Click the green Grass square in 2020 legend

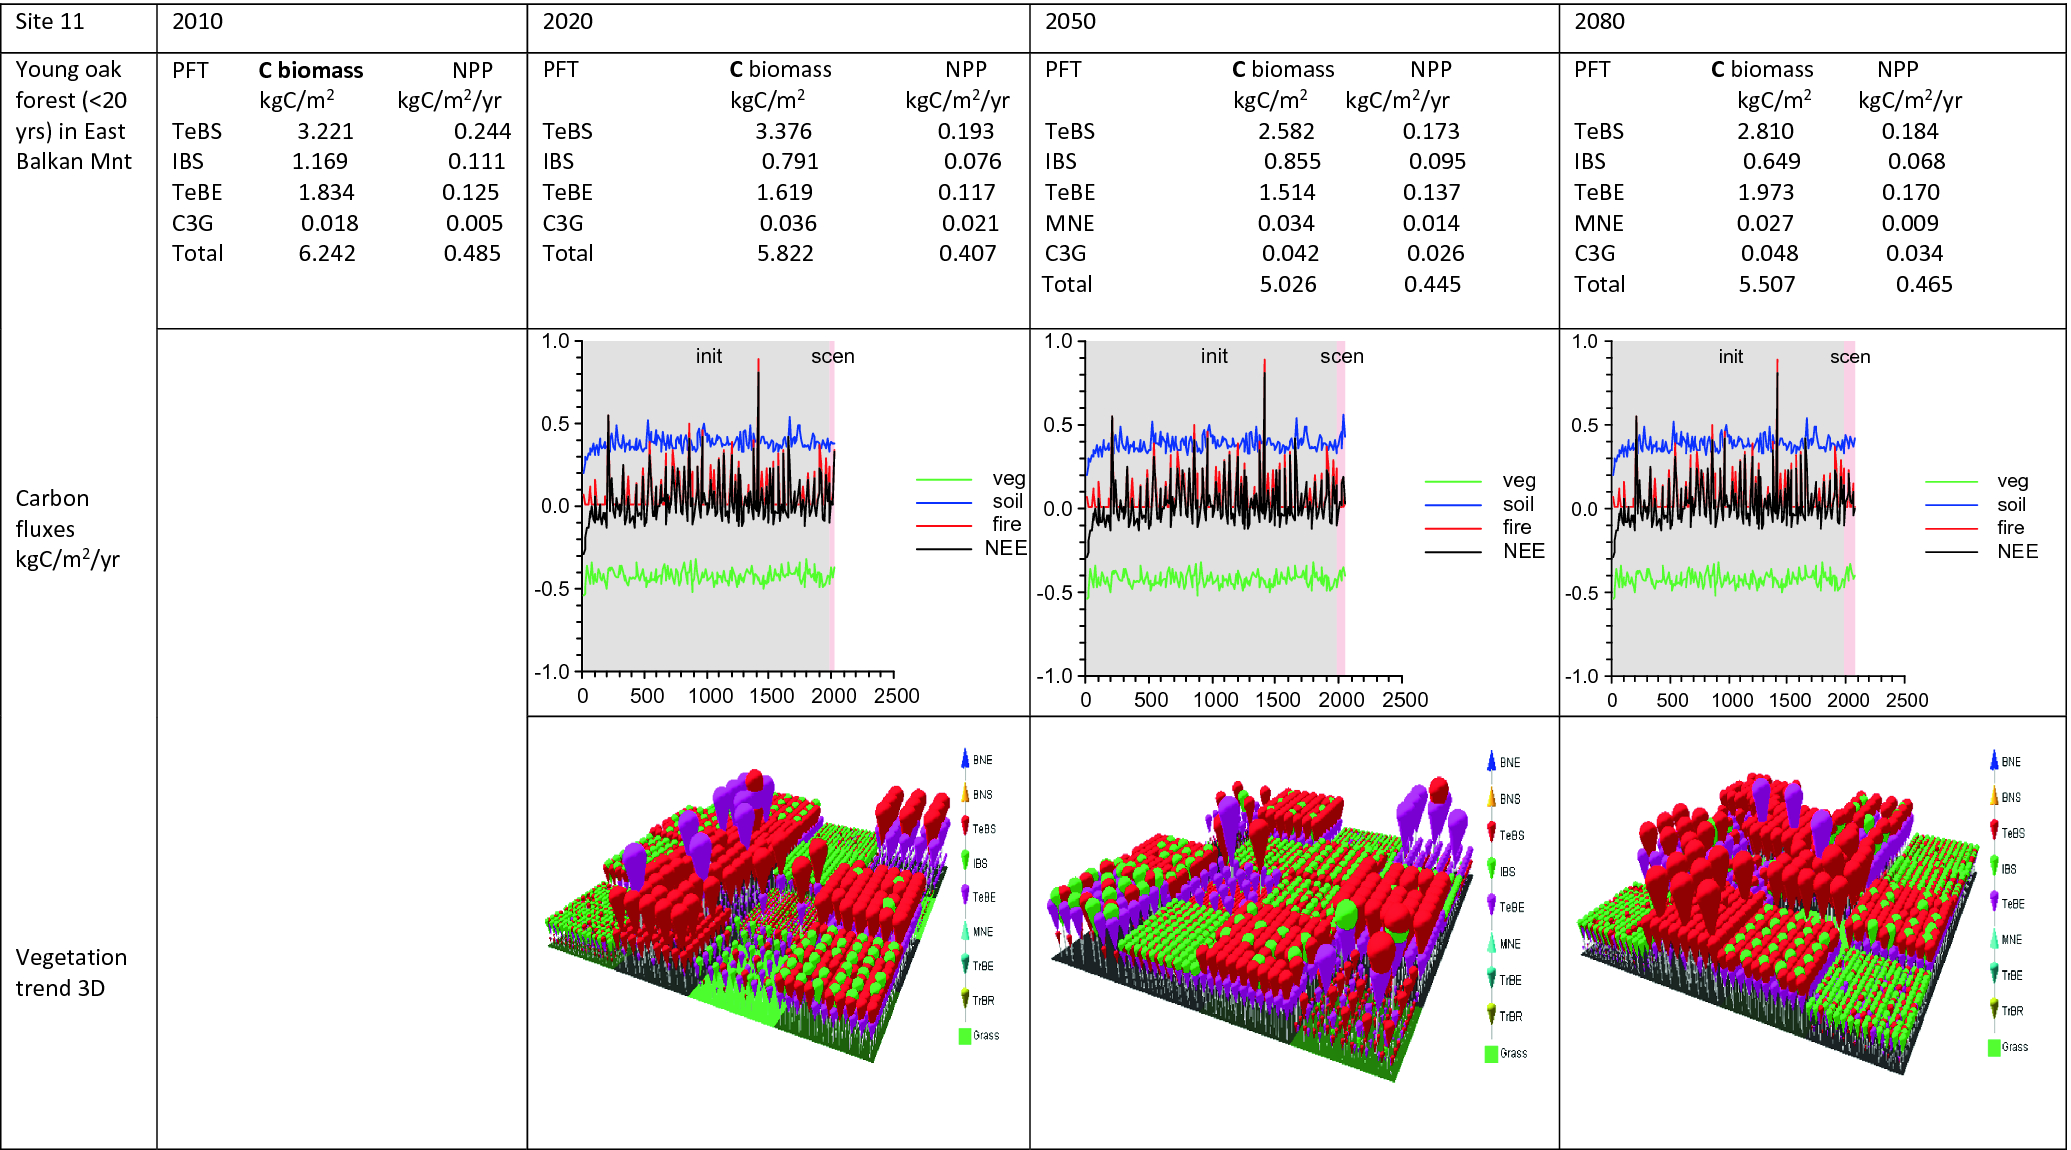coord(965,1035)
